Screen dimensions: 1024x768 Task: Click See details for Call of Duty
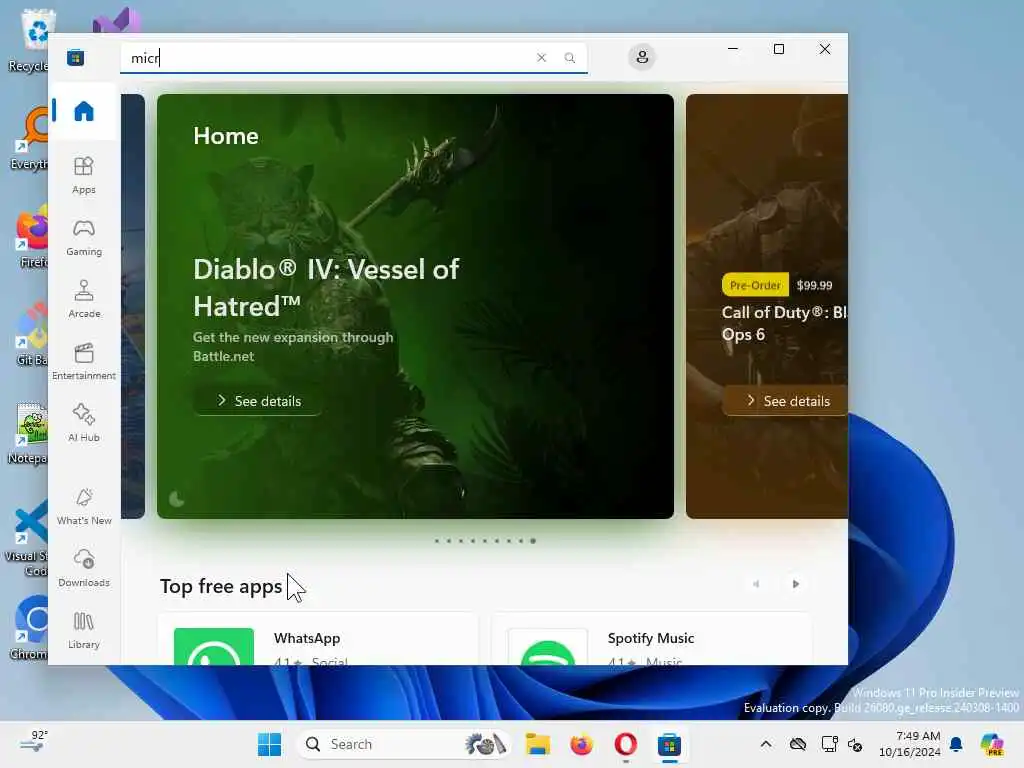point(787,400)
